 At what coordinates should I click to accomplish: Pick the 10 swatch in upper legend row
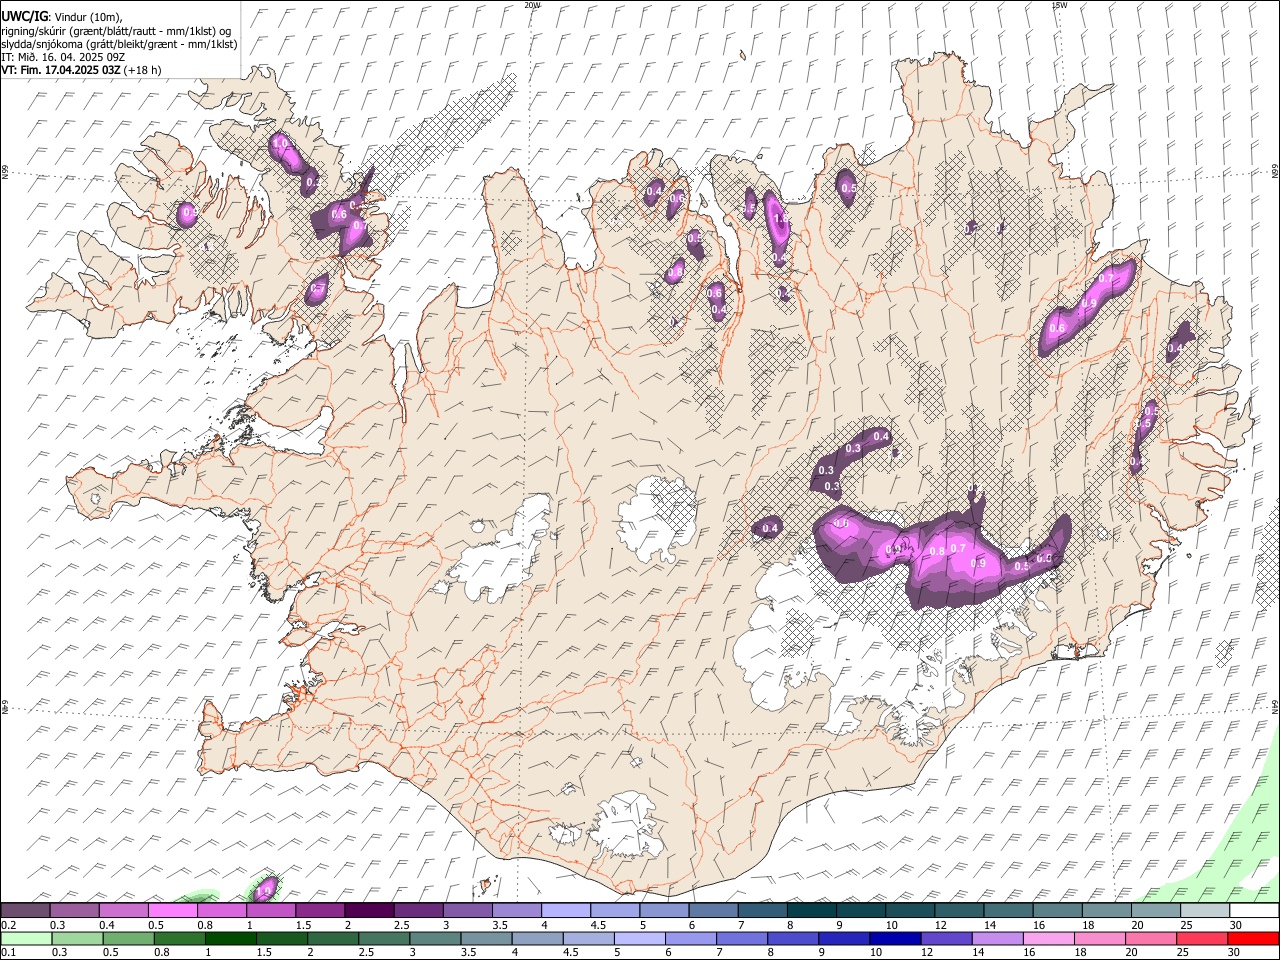pyautogui.click(x=910, y=910)
